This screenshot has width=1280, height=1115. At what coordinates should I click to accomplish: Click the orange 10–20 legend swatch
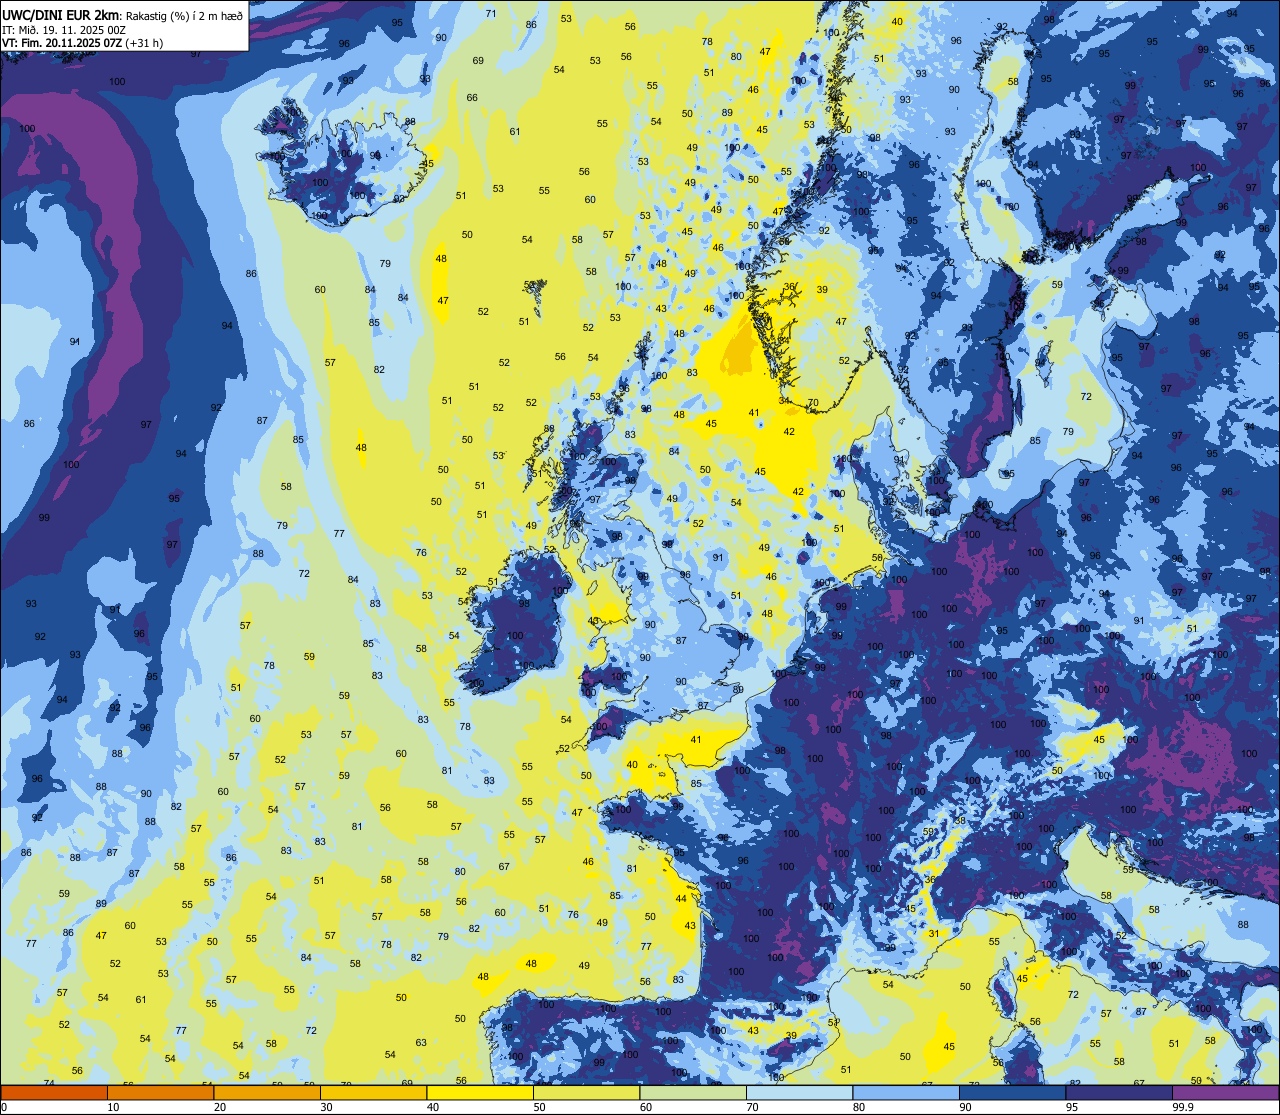[x=160, y=1092]
